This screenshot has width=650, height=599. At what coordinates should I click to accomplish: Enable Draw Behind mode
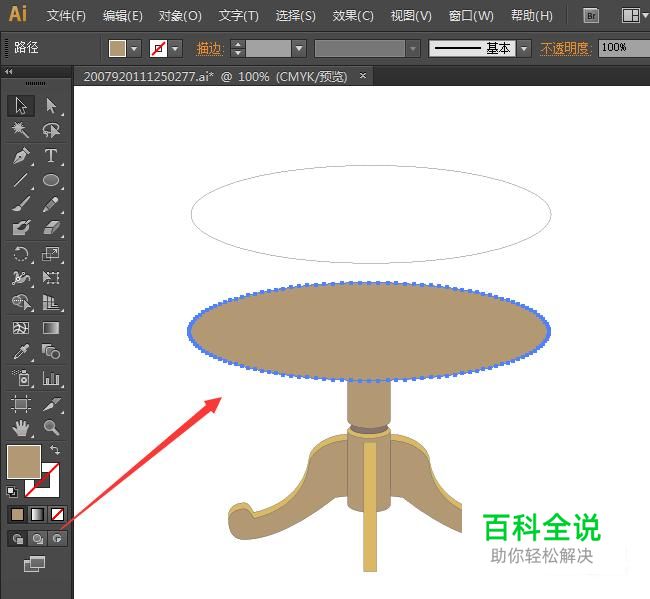[38, 539]
